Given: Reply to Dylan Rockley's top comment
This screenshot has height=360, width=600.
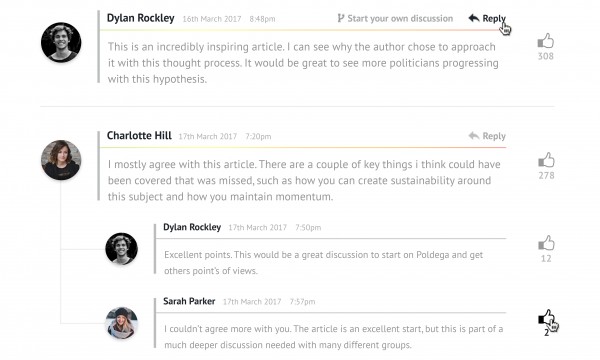Looking at the screenshot, I should point(487,18).
